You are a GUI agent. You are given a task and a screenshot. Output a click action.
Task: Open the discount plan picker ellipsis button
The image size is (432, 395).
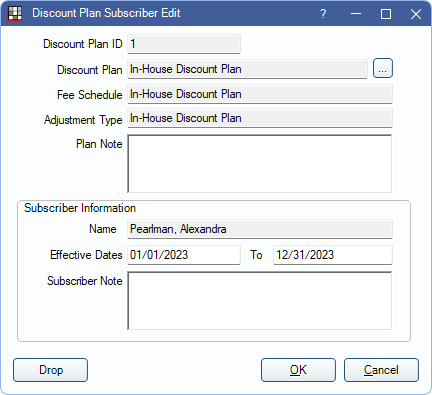383,68
